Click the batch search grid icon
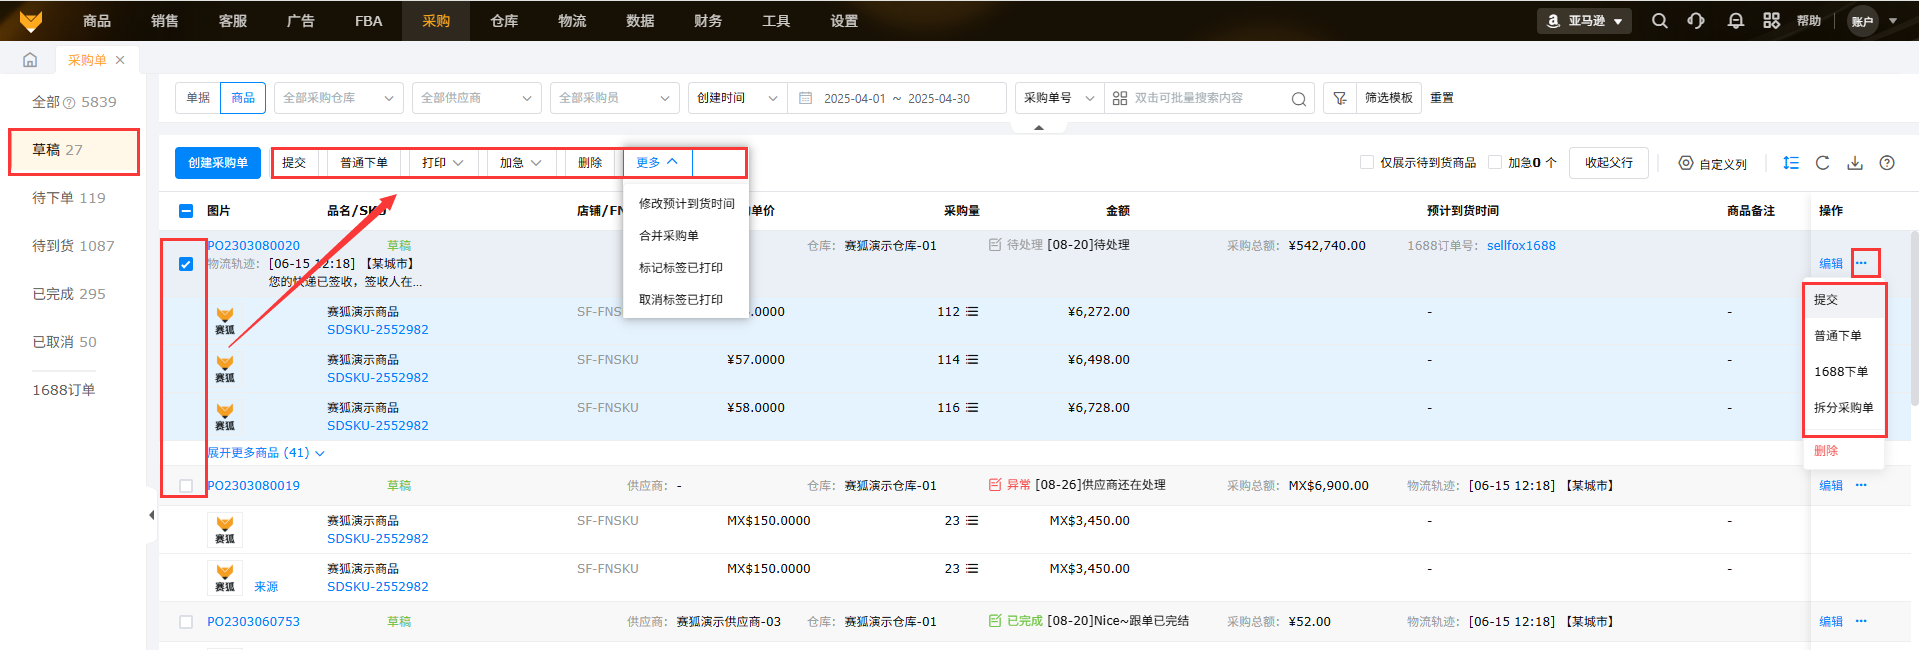Image resolution: width=1919 pixels, height=650 pixels. [x=1120, y=98]
